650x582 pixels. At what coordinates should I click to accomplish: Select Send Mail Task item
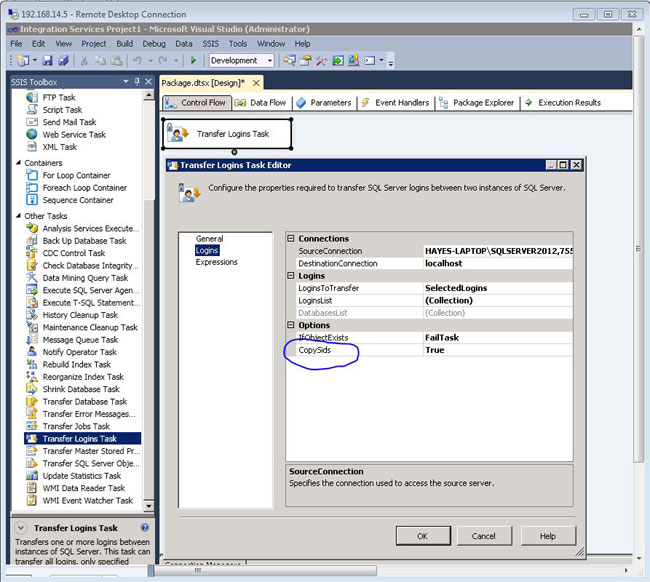[69, 122]
